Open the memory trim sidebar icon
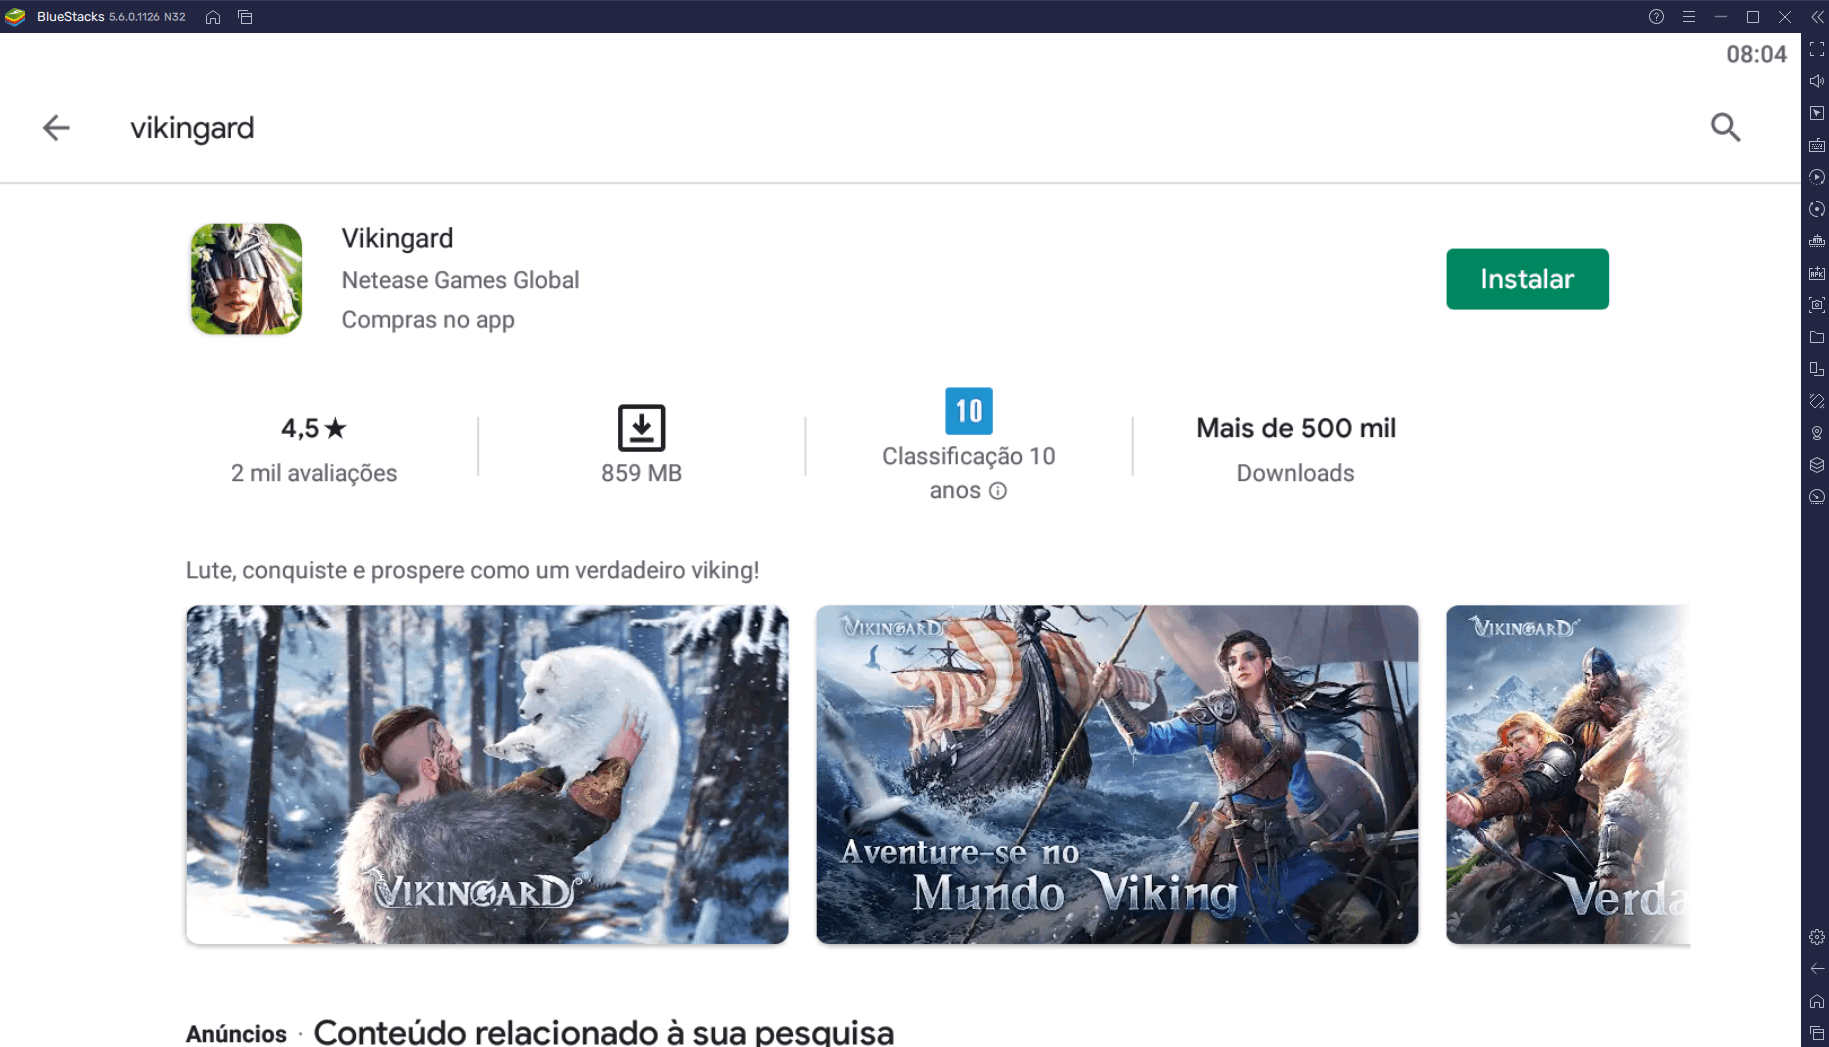The height and width of the screenshot is (1047, 1829). (1817, 241)
